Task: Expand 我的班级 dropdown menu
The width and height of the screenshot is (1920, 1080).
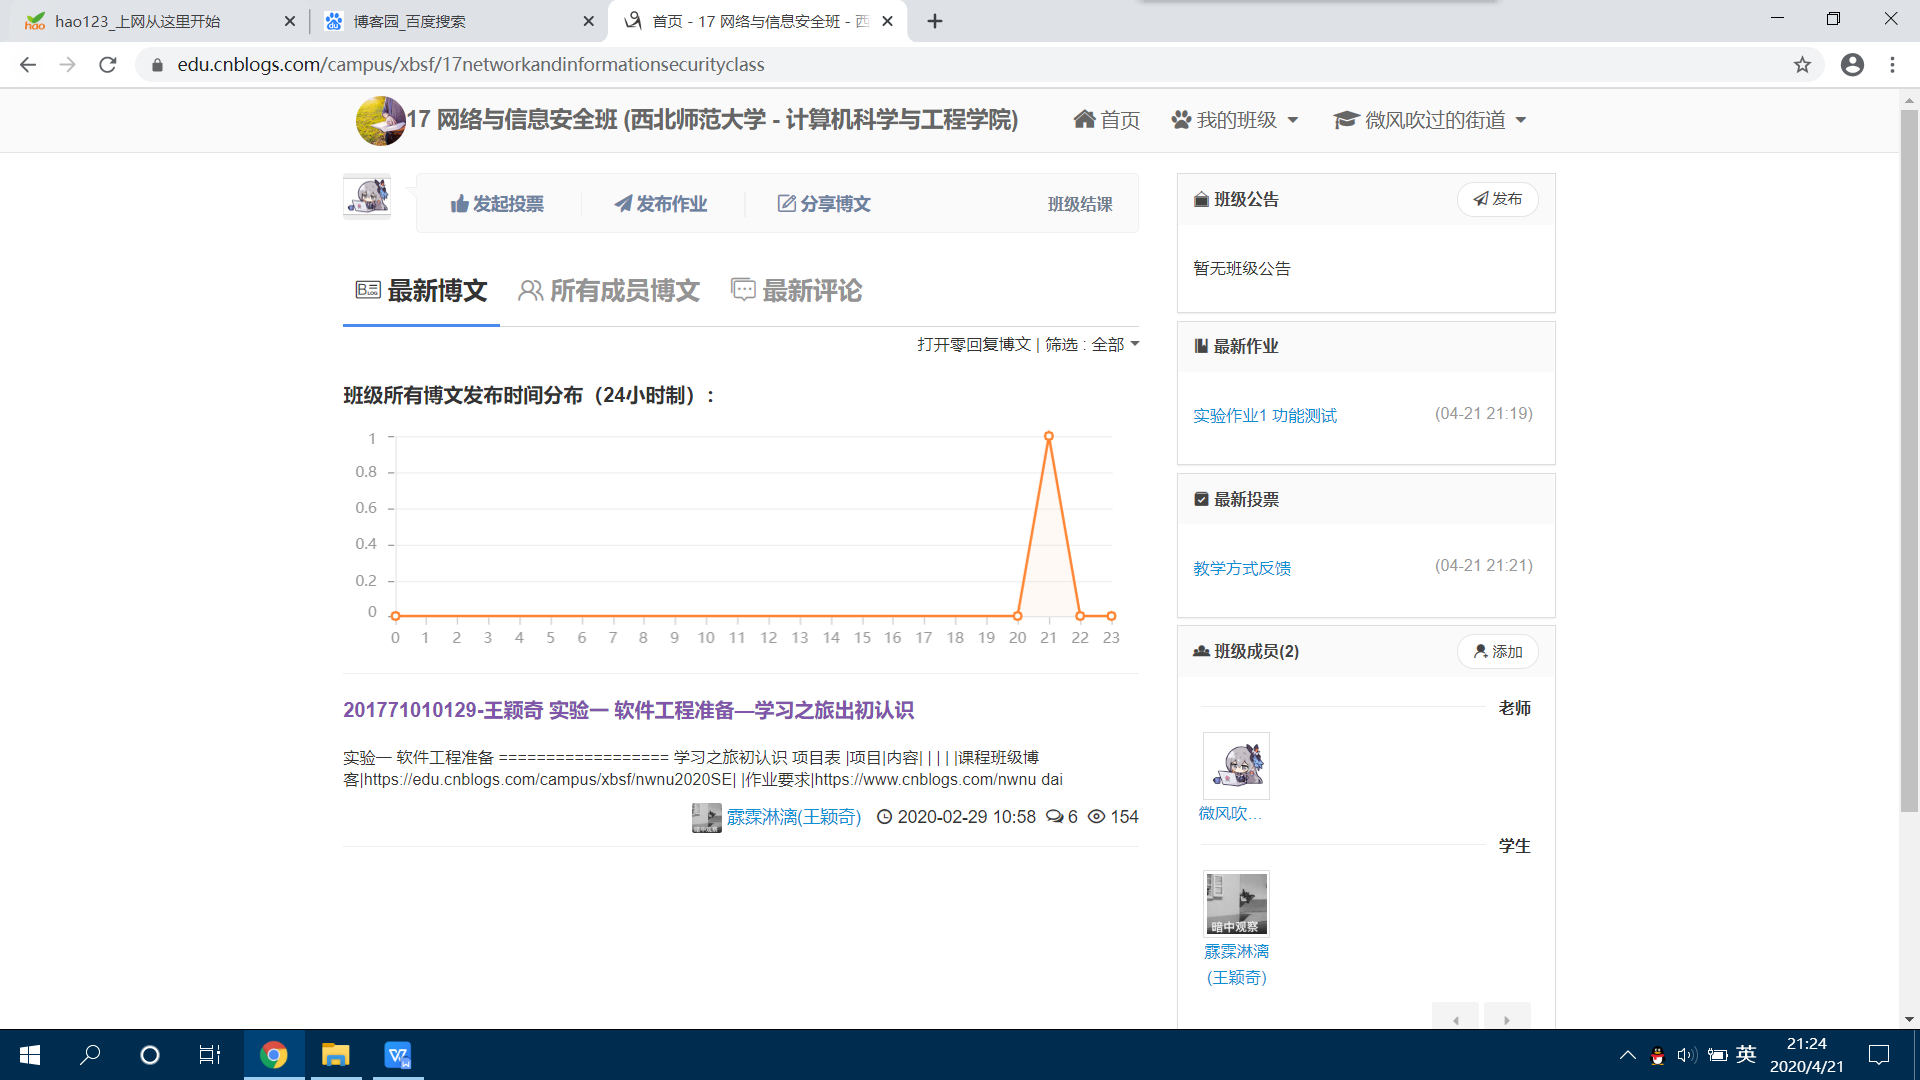Action: coord(1235,120)
